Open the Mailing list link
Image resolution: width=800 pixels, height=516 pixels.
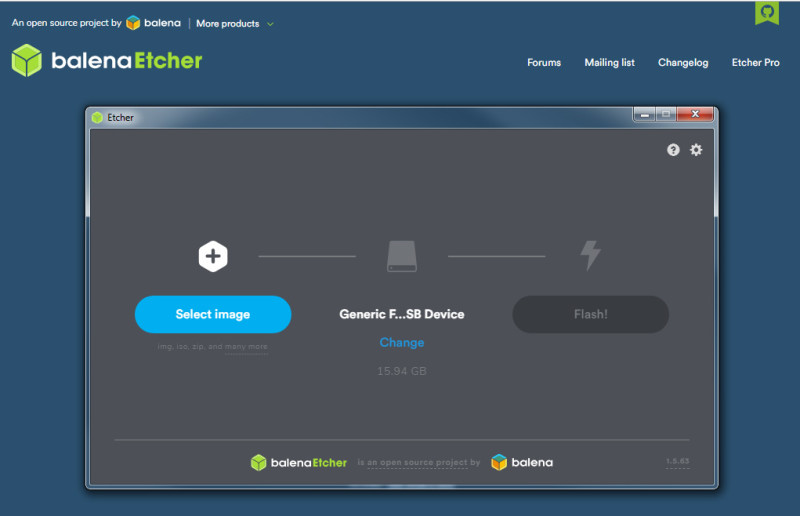[609, 62]
